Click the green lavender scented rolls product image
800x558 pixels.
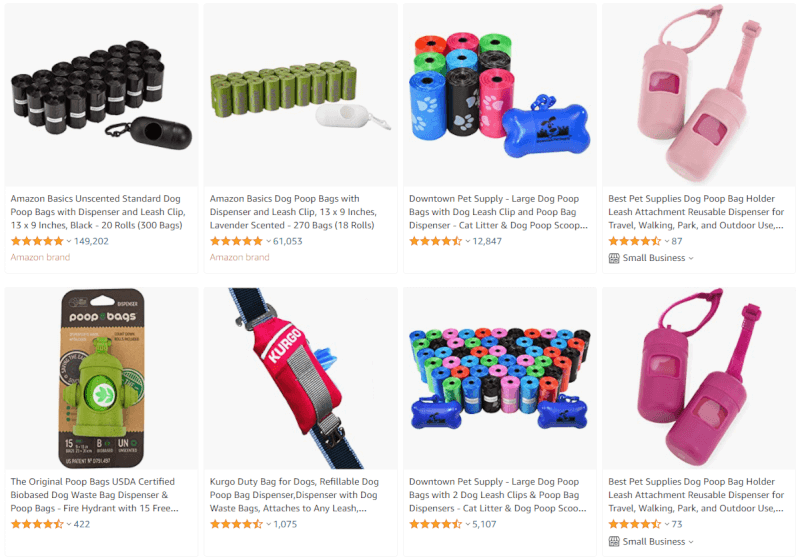click(x=300, y=96)
